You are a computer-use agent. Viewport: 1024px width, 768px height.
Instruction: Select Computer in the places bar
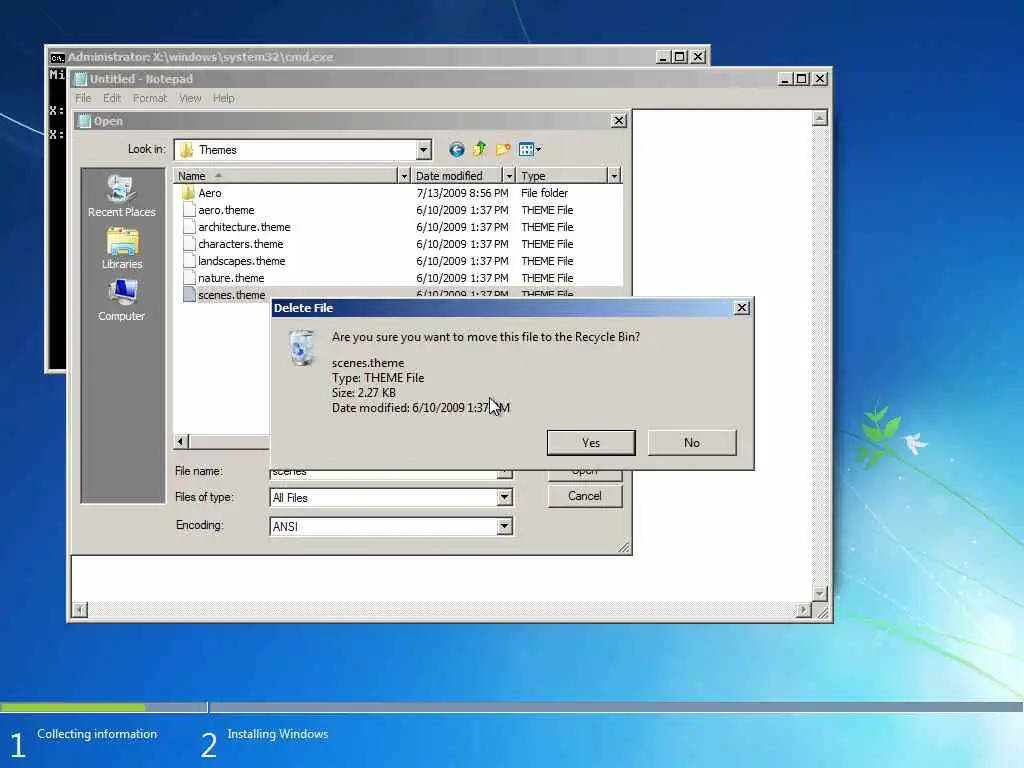(x=122, y=300)
